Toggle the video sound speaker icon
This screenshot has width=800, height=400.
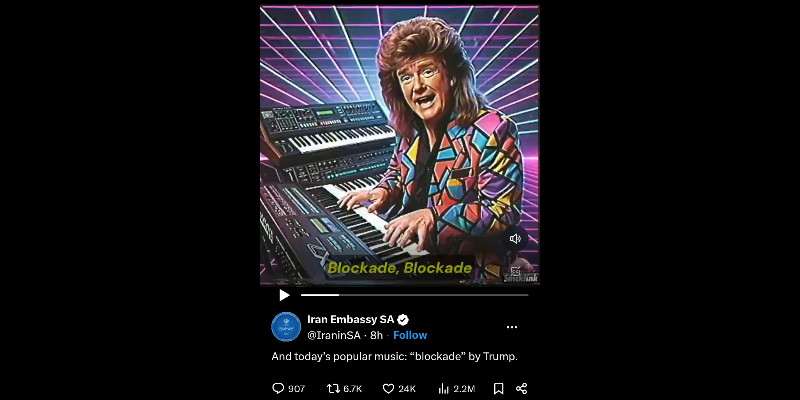click(515, 238)
